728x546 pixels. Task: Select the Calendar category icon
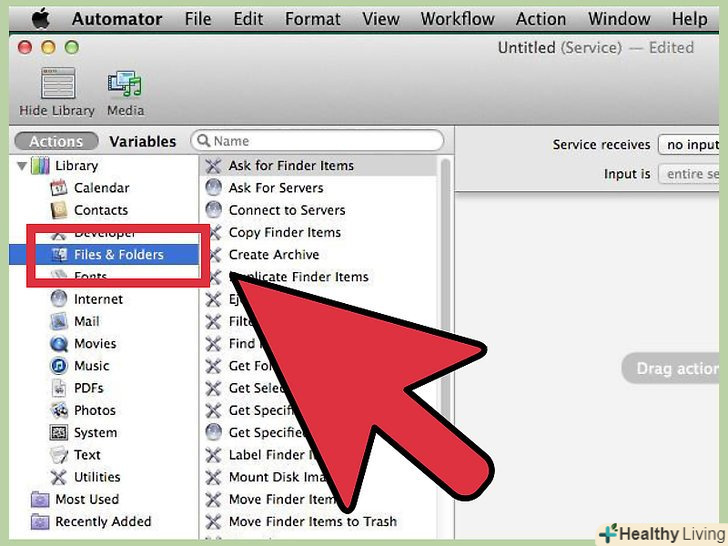58,188
